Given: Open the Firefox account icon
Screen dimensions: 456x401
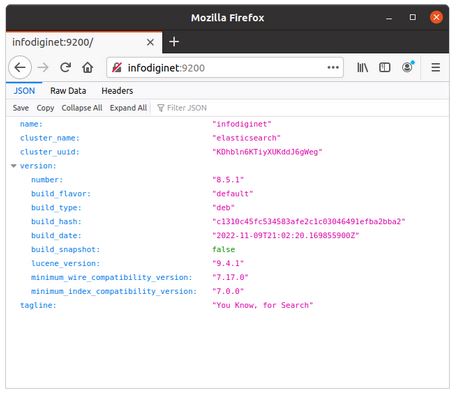Looking at the screenshot, I should pos(407,67).
